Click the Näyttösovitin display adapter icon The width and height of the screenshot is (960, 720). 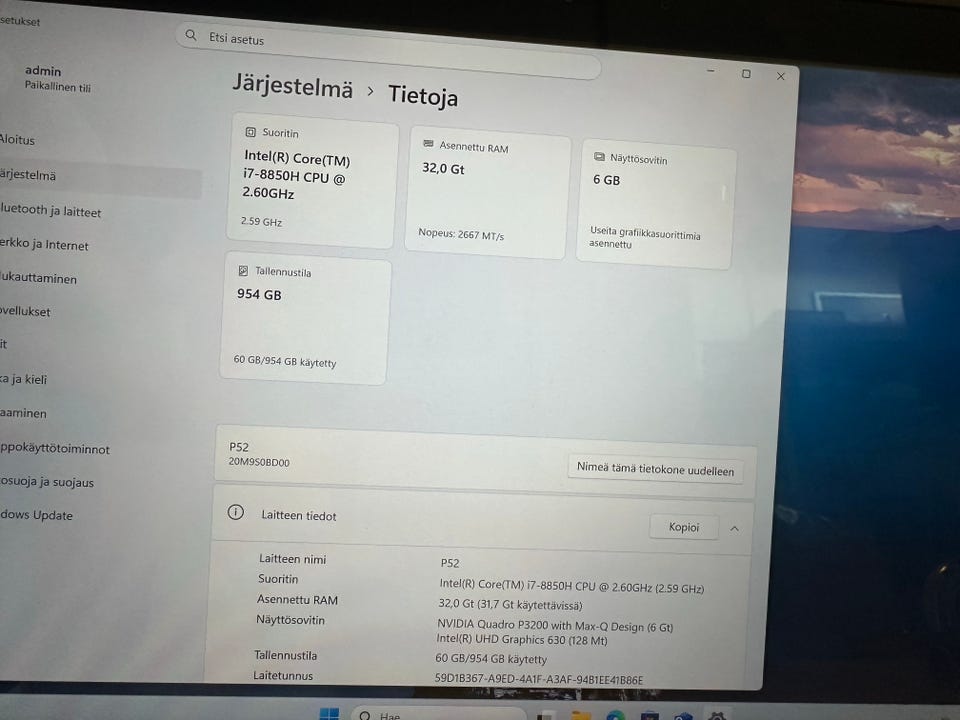tap(599, 157)
